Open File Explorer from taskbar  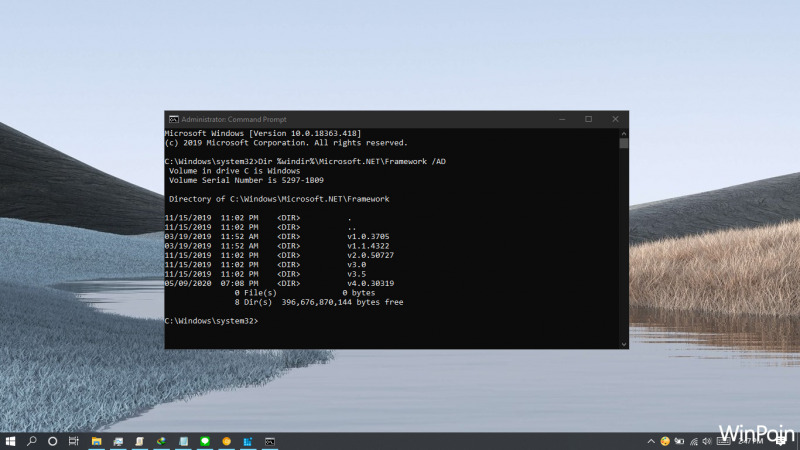point(96,441)
